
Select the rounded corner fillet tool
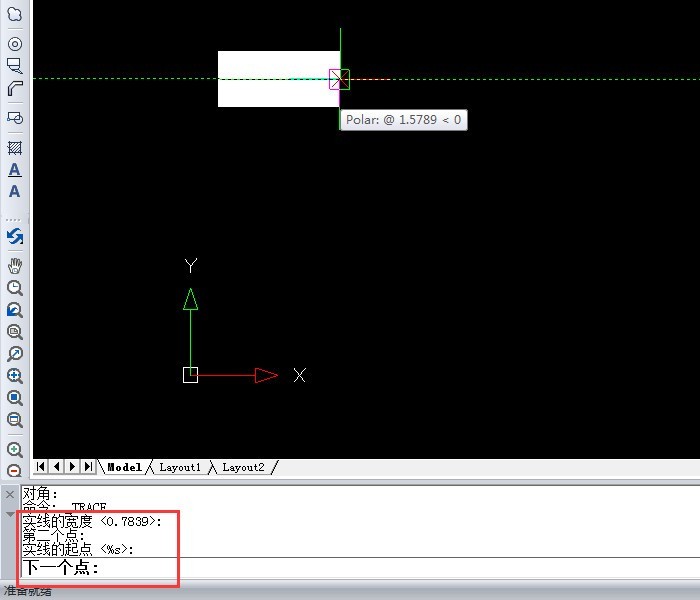pos(14,89)
